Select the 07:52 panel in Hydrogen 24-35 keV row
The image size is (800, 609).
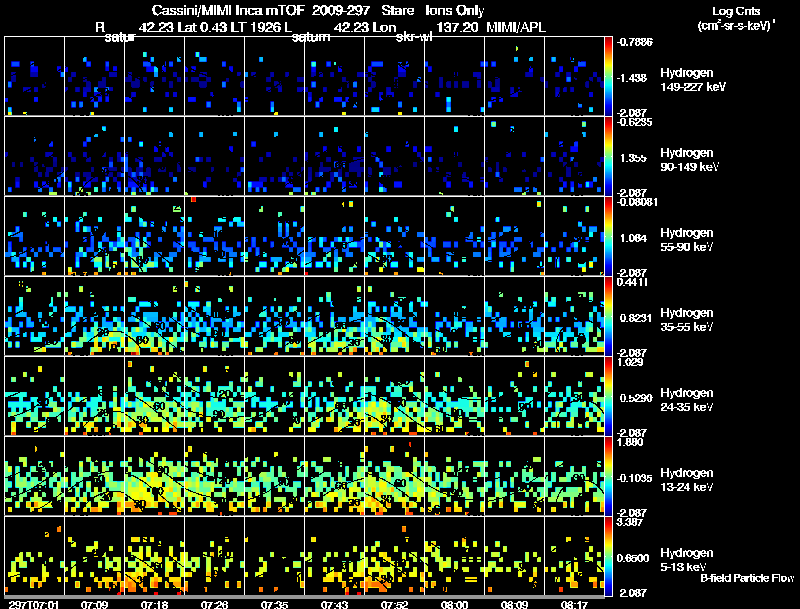point(394,396)
